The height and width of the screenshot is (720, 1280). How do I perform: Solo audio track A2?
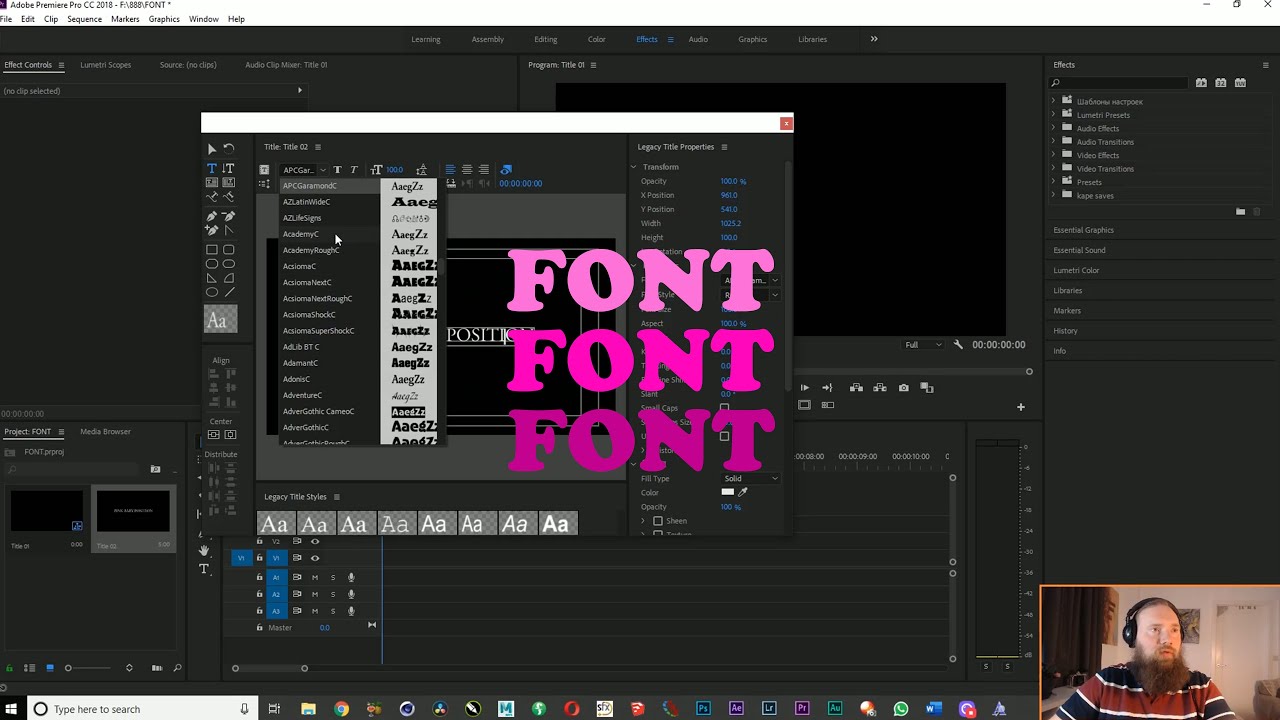(333, 594)
